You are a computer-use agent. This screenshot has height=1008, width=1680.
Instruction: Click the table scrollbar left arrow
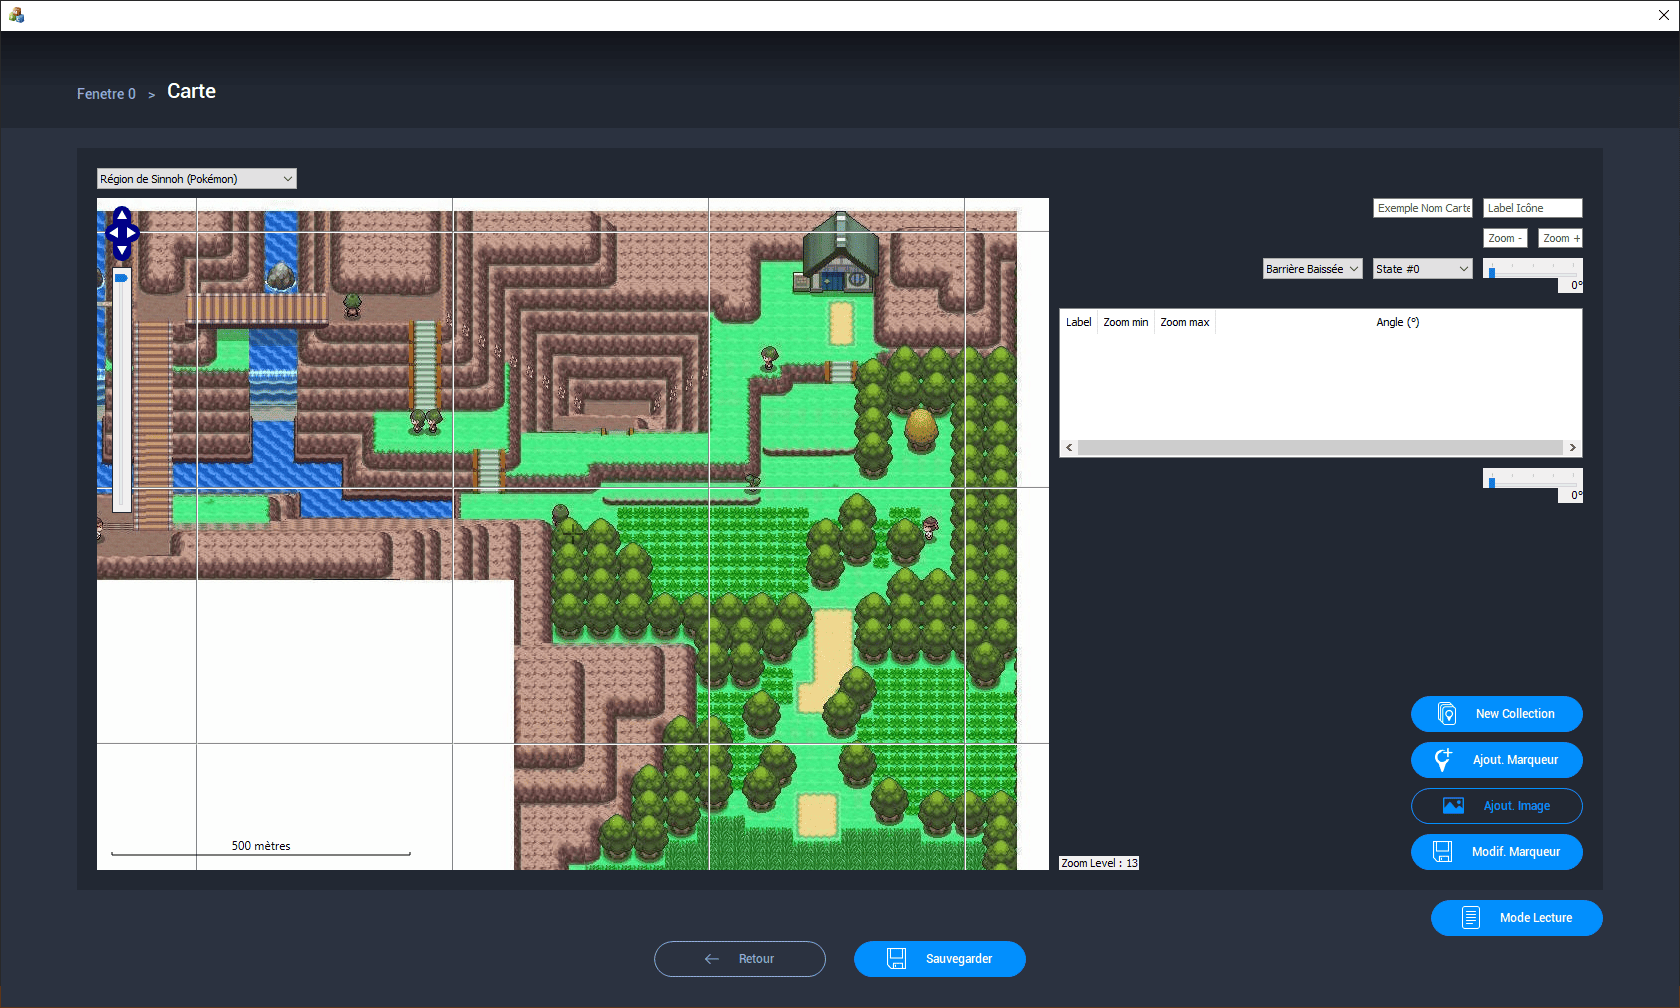(1069, 448)
